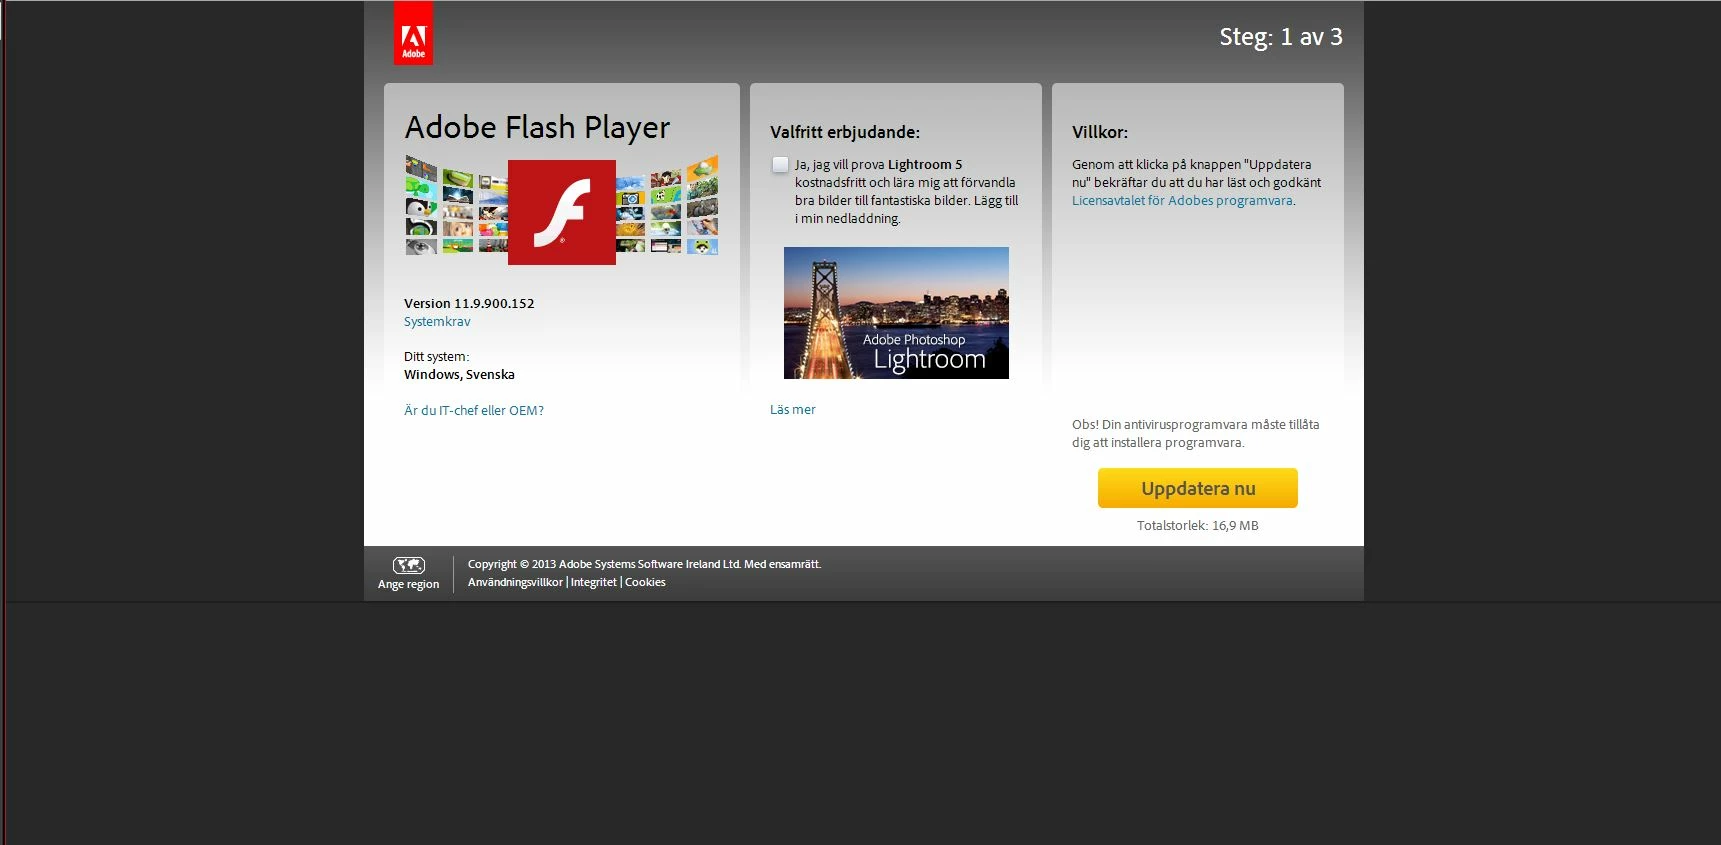Image resolution: width=1721 pixels, height=845 pixels.
Task: Click the Adobe logo icon
Action: pos(413,33)
